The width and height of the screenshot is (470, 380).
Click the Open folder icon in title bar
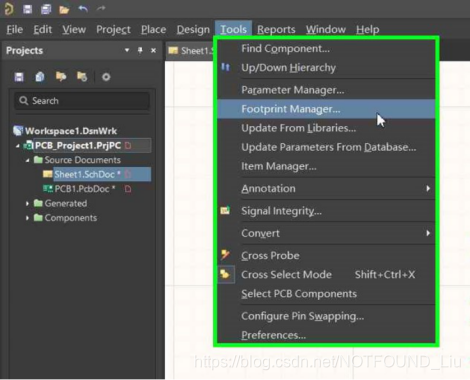[x=64, y=9]
